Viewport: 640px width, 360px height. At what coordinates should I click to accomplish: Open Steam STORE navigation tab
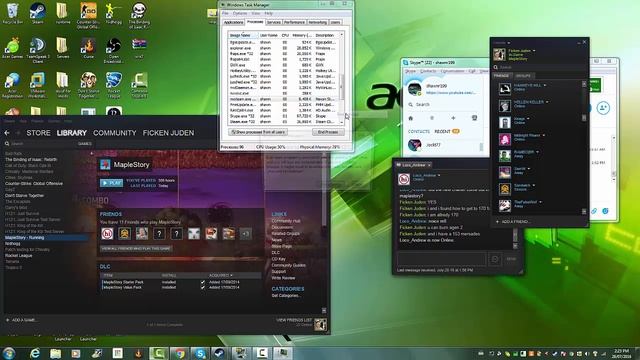pos(38,133)
